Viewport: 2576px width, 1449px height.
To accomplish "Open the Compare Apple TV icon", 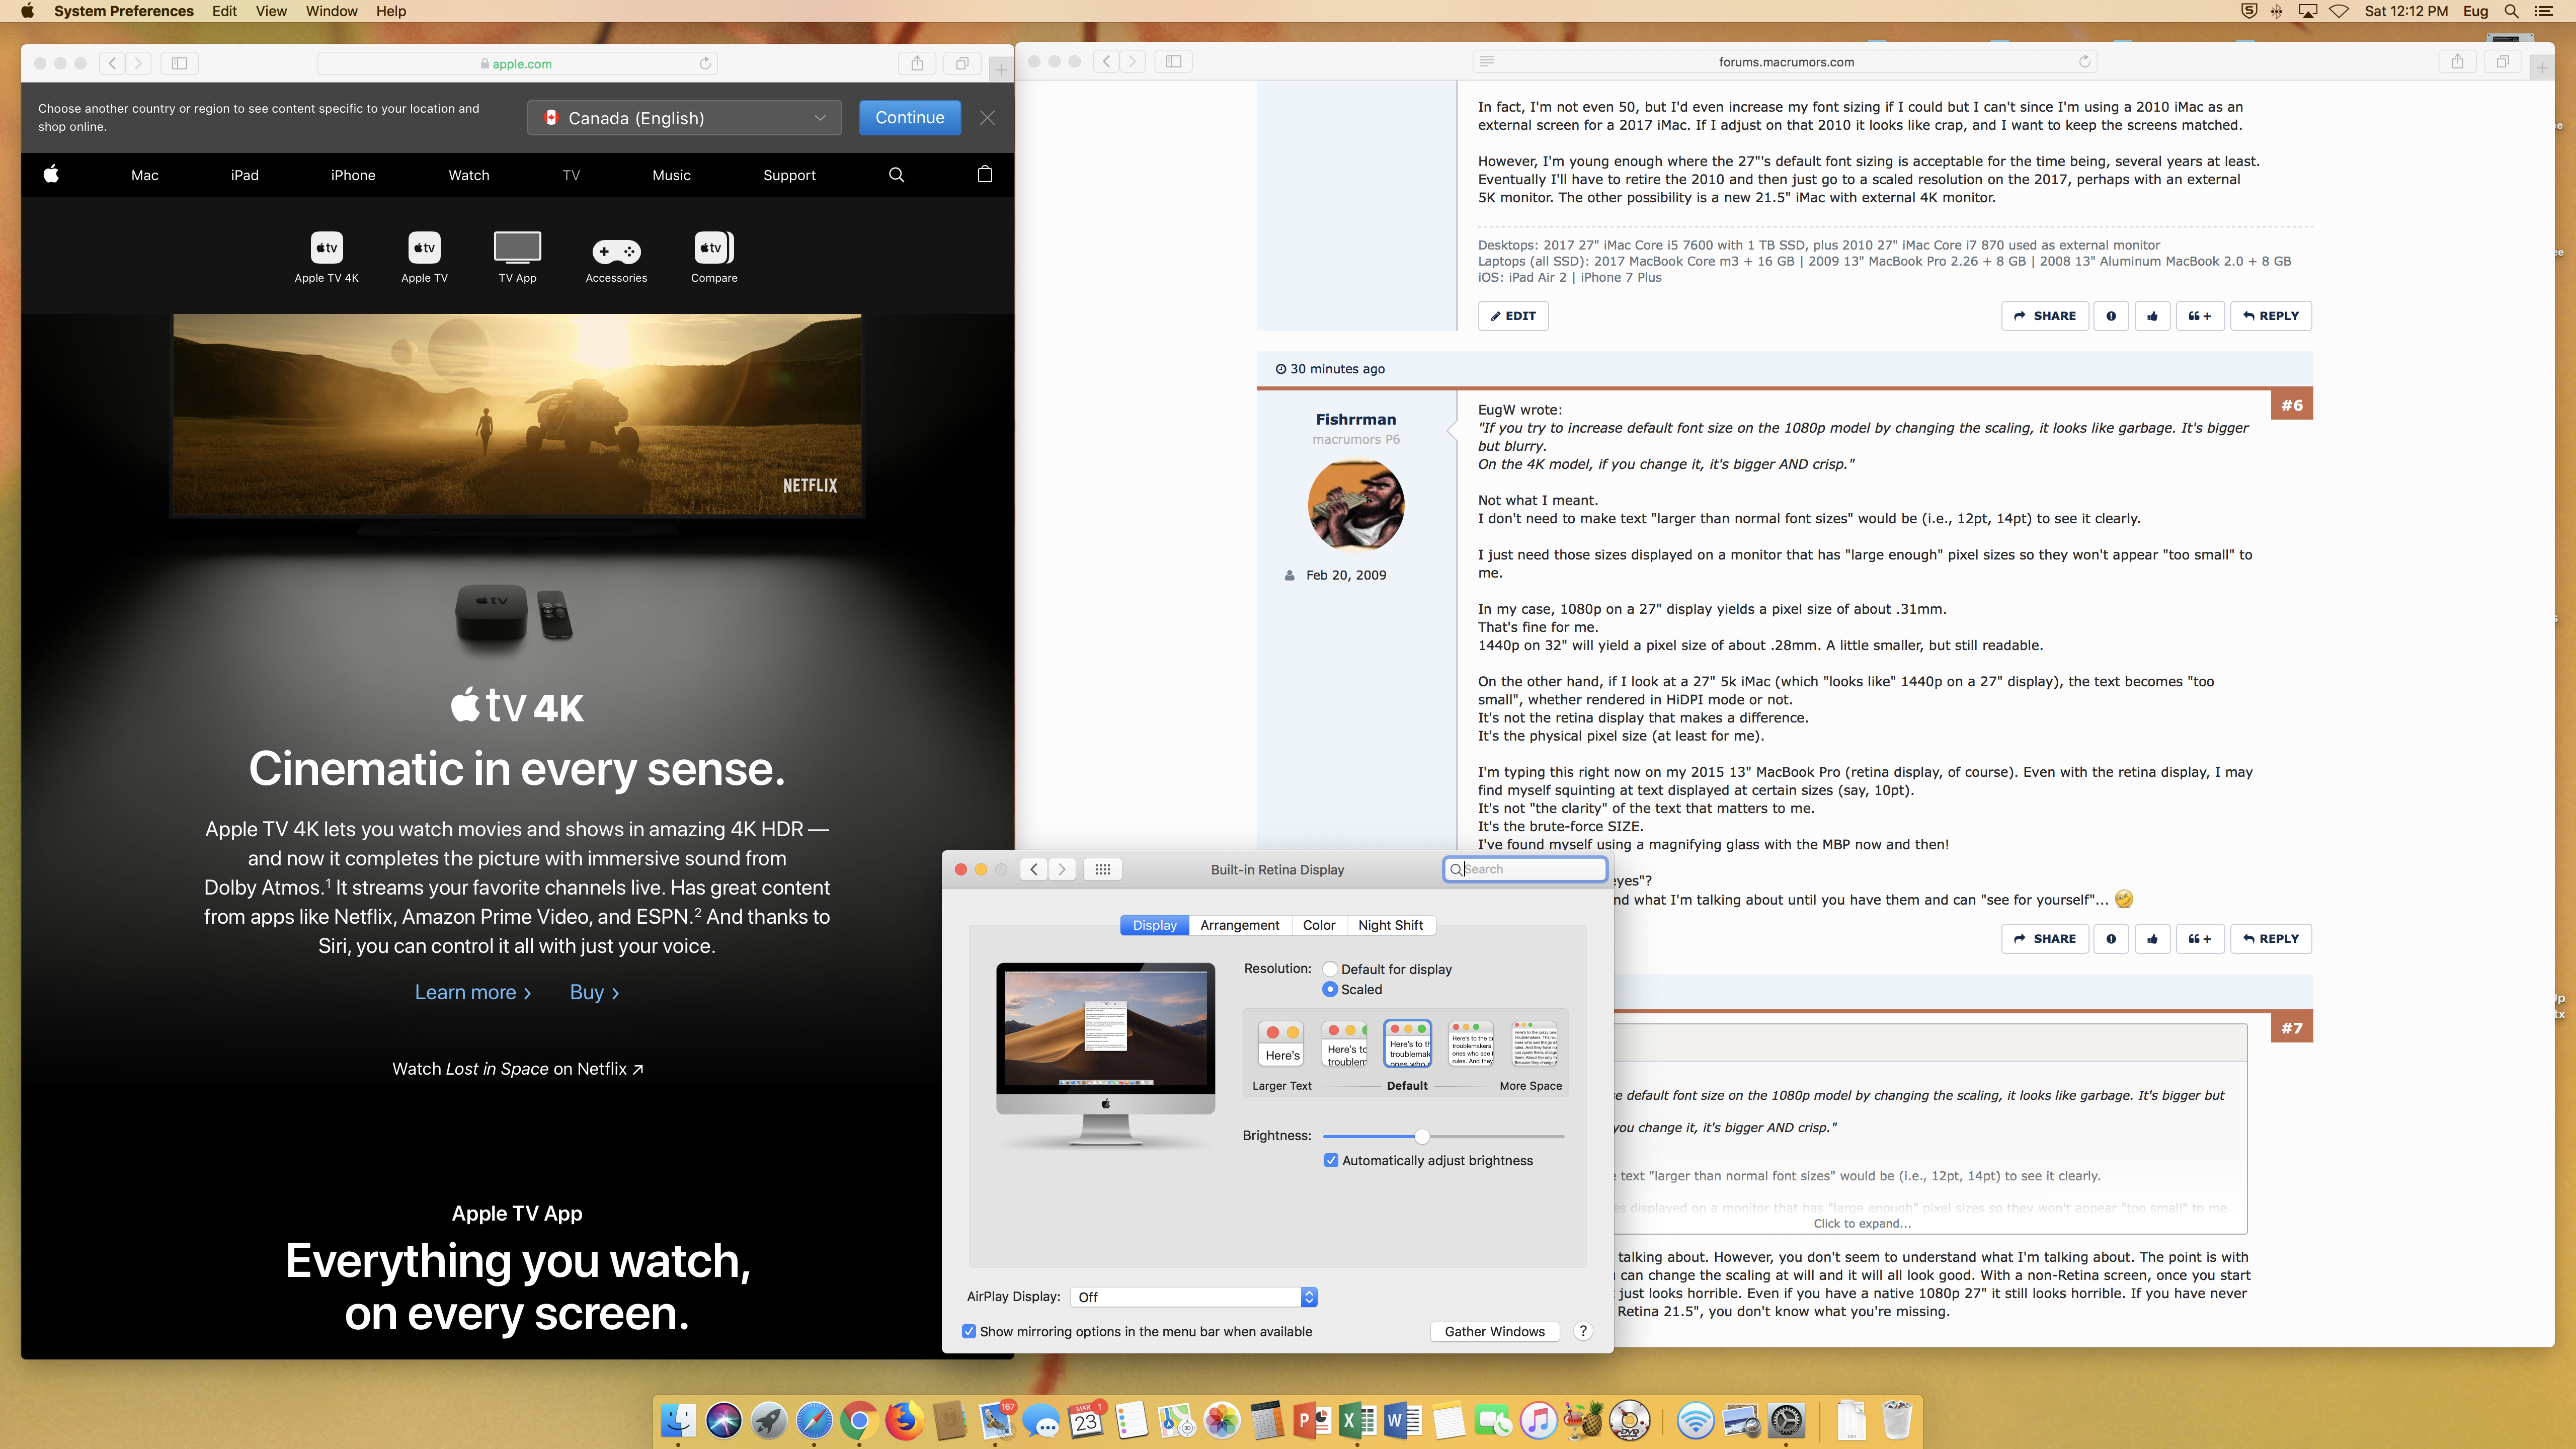I will 714,257.
